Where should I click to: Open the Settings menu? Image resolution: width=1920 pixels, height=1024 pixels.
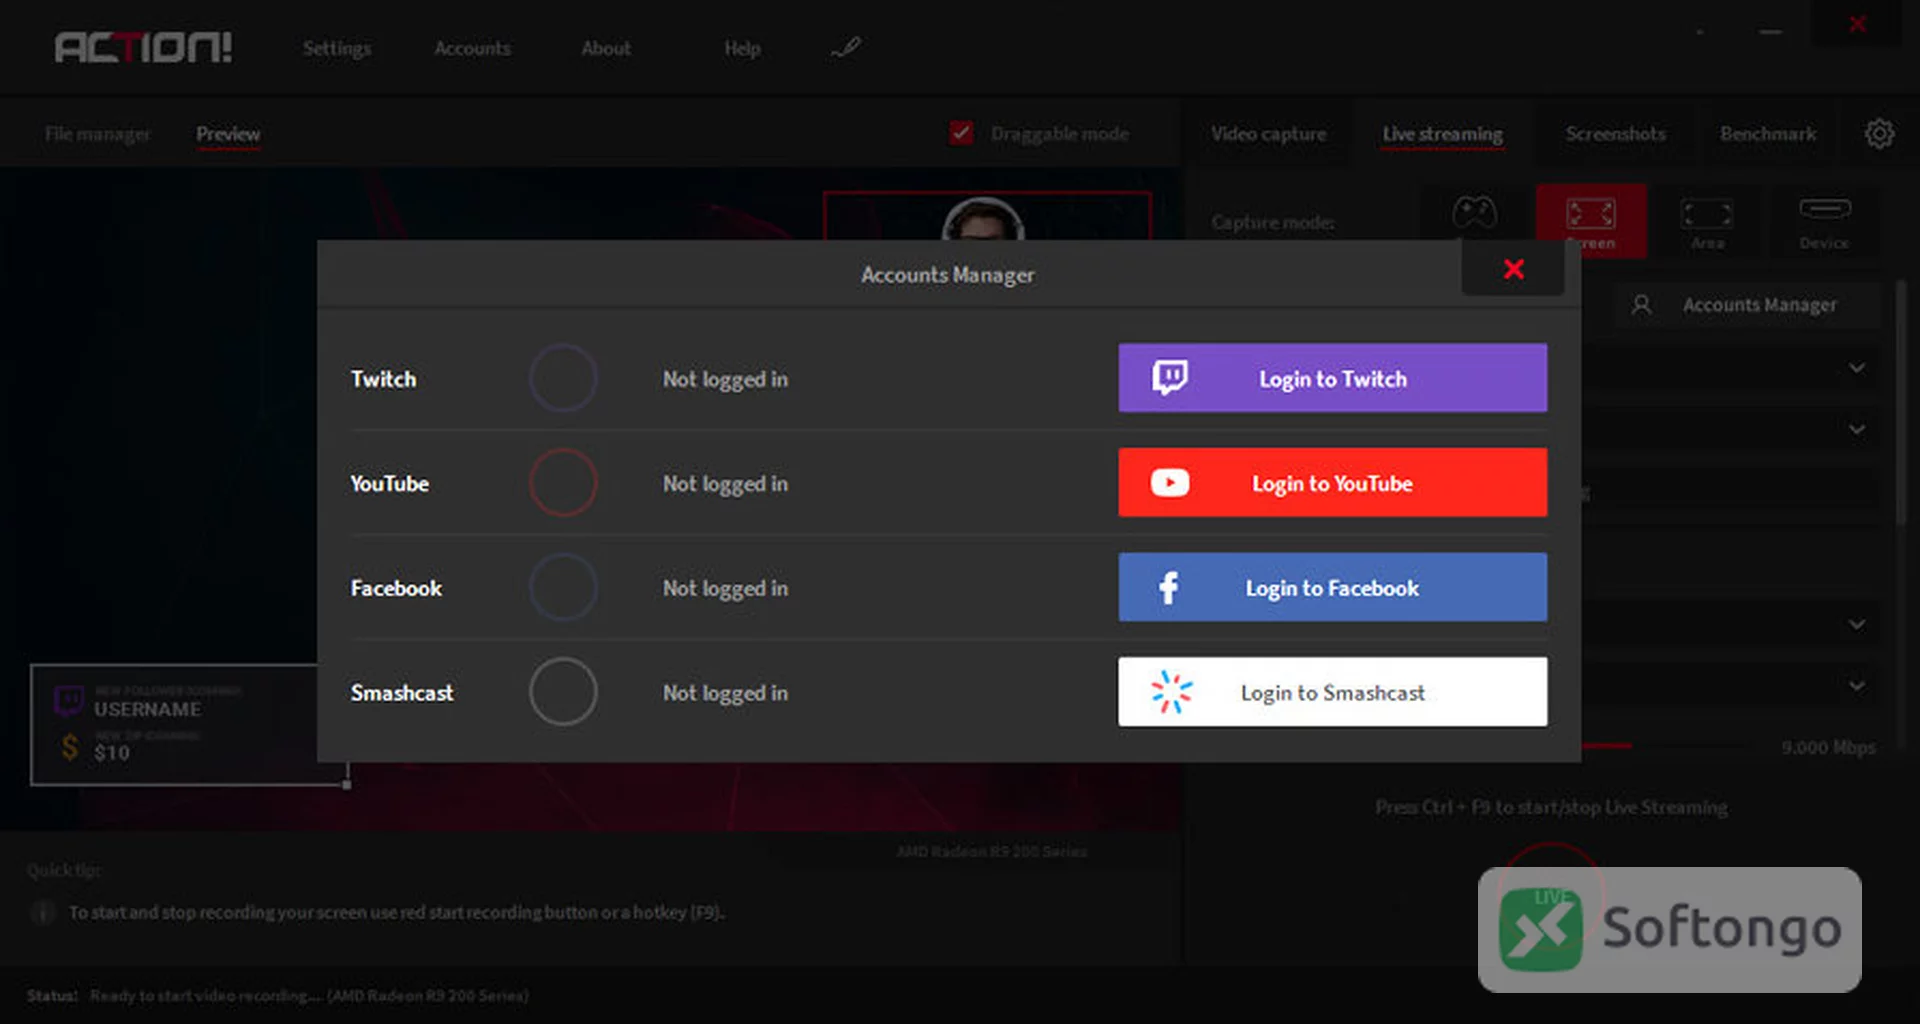click(337, 48)
